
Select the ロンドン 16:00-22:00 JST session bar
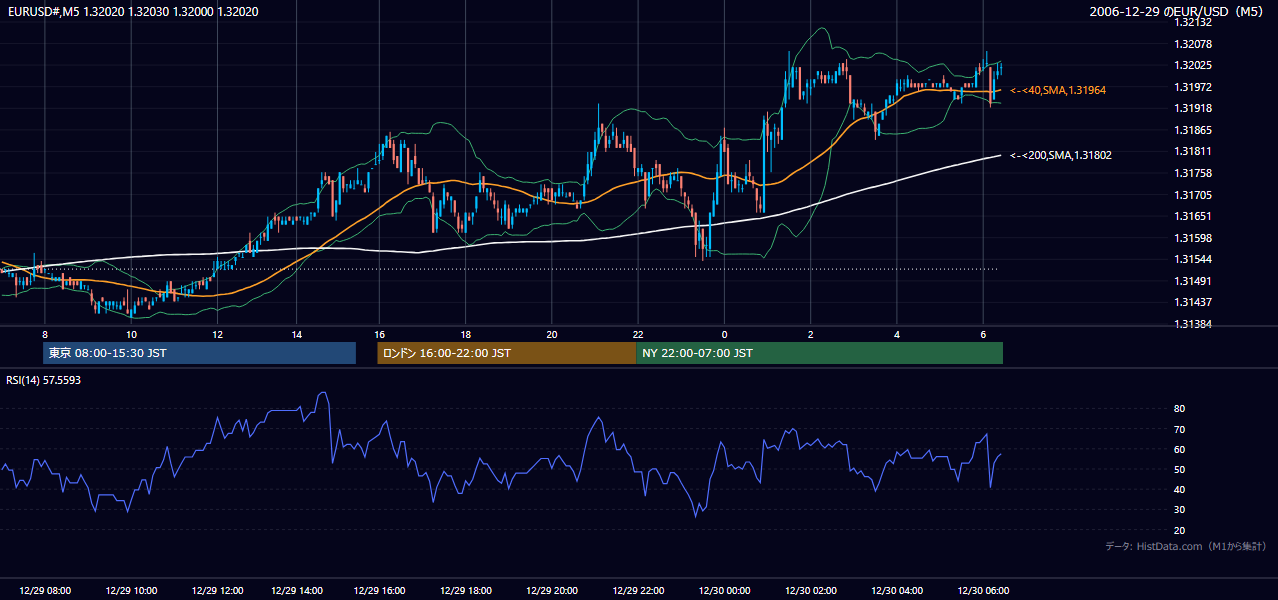[506, 353]
